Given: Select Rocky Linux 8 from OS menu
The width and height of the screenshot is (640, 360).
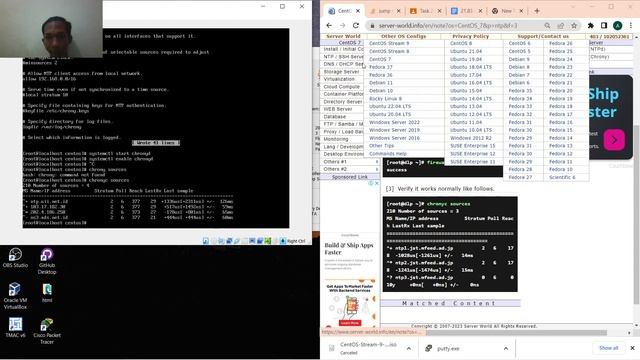Looking at the screenshot, I should (x=385, y=99).
